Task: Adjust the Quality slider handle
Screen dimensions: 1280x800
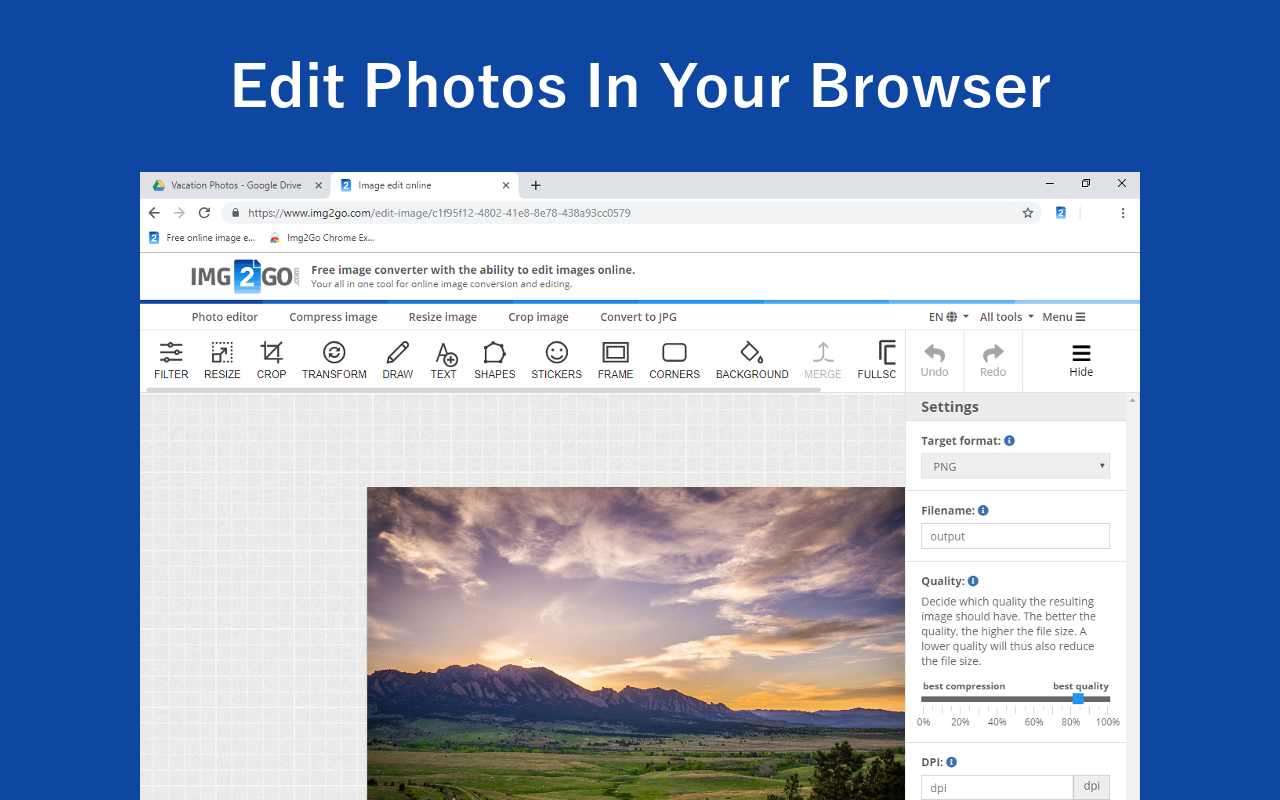Action: point(1078,699)
